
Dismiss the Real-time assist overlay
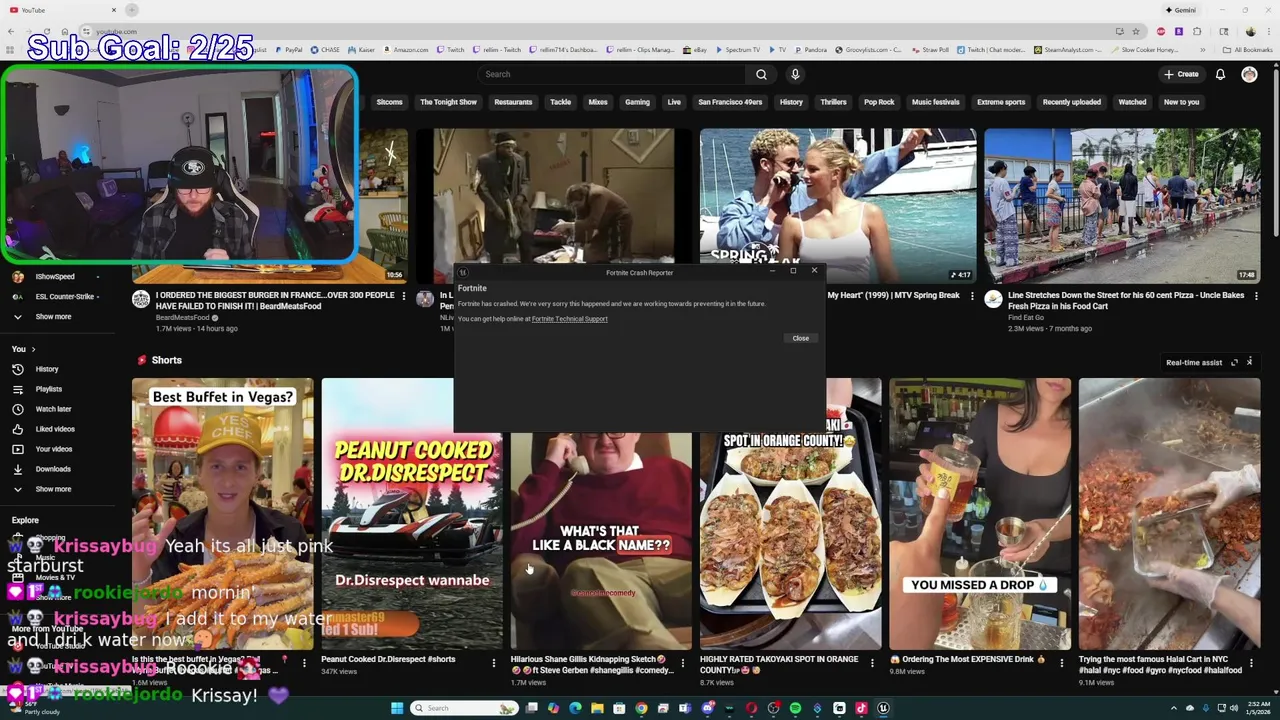[x=1249, y=362]
